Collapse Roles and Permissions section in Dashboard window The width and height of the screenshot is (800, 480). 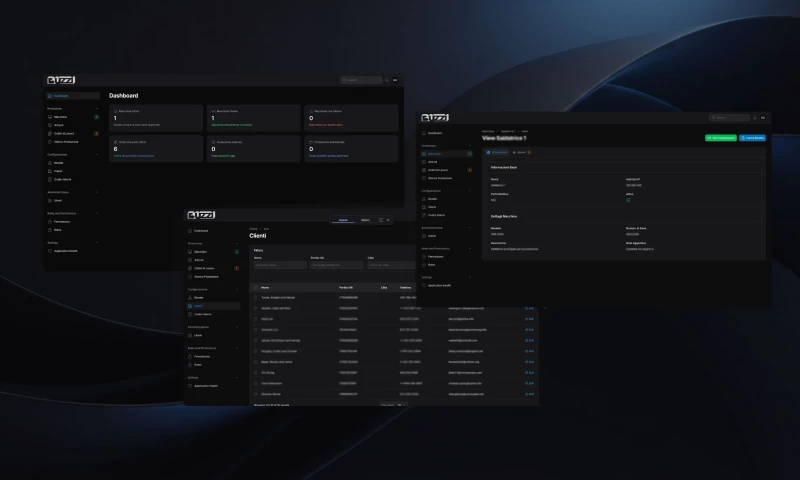coord(97,213)
